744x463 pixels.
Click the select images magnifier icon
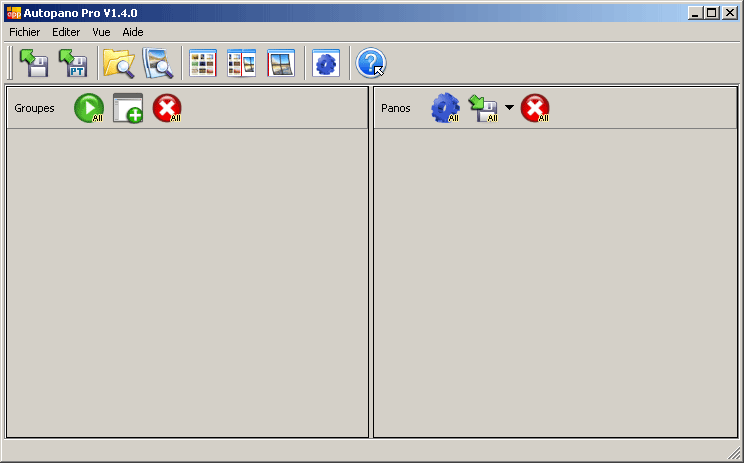(x=158, y=63)
